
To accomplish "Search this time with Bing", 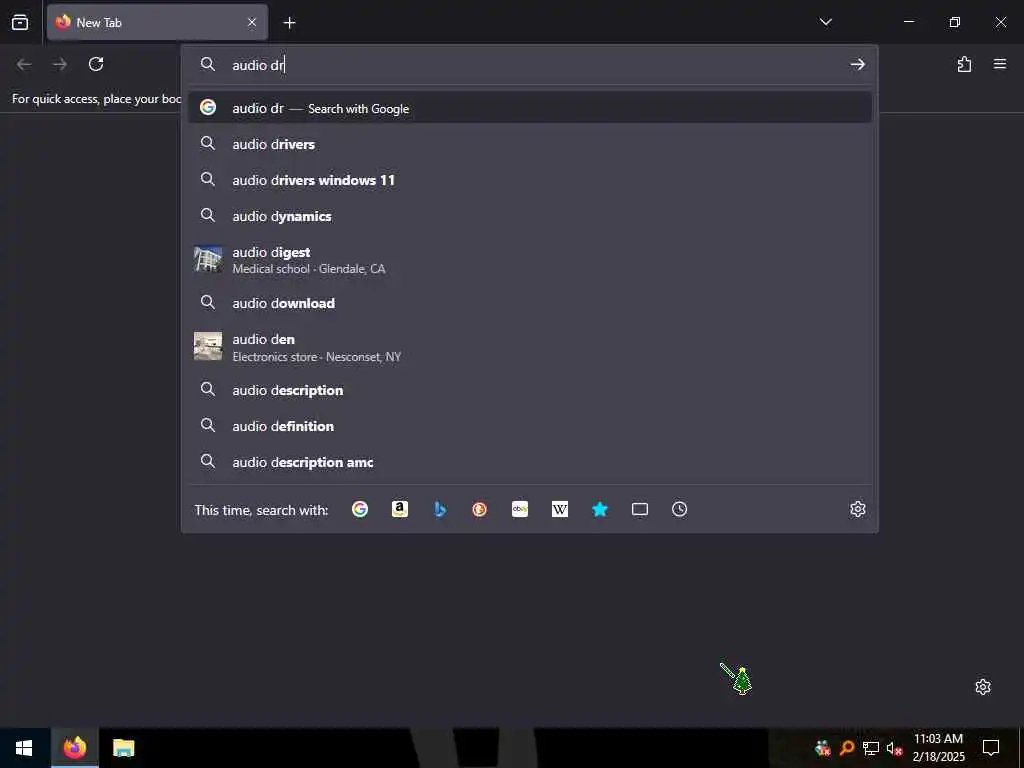I will pos(440,509).
